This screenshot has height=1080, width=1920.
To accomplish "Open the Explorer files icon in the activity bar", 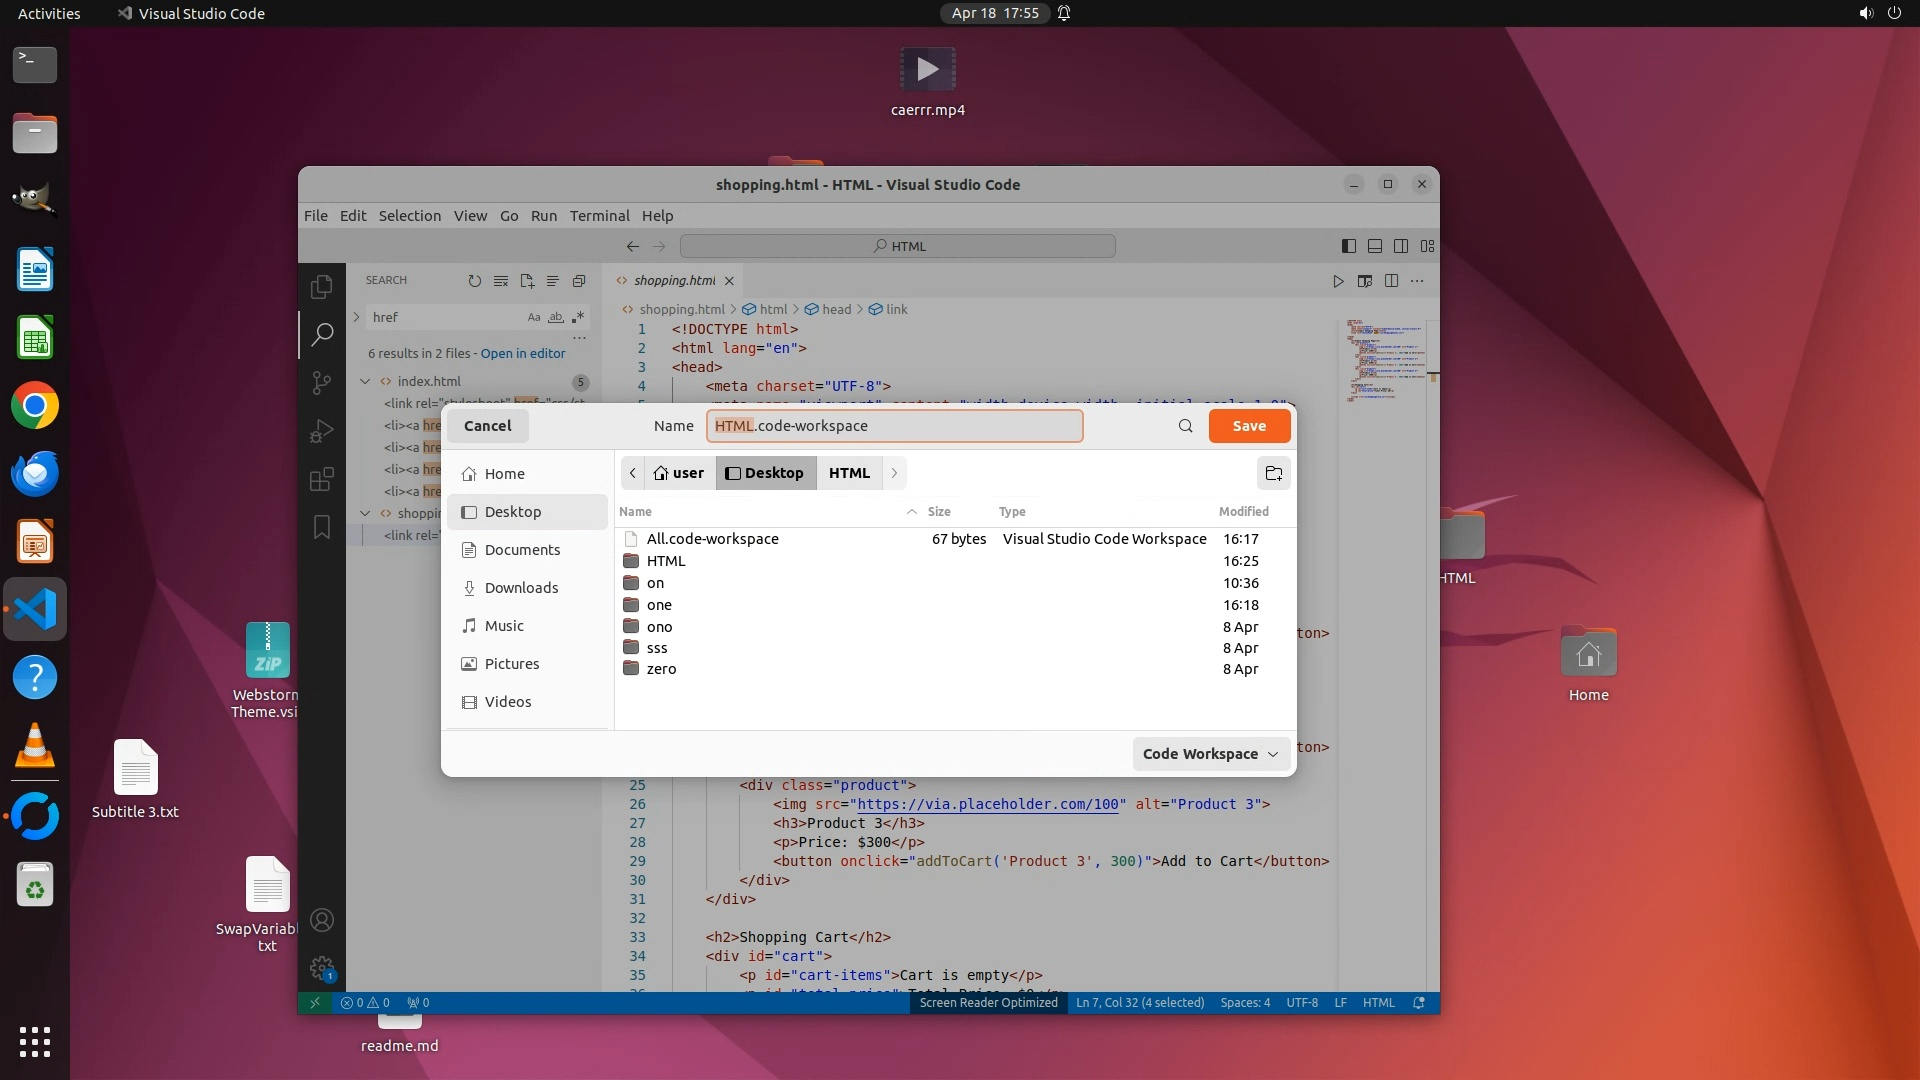I will [x=321, y=288].
